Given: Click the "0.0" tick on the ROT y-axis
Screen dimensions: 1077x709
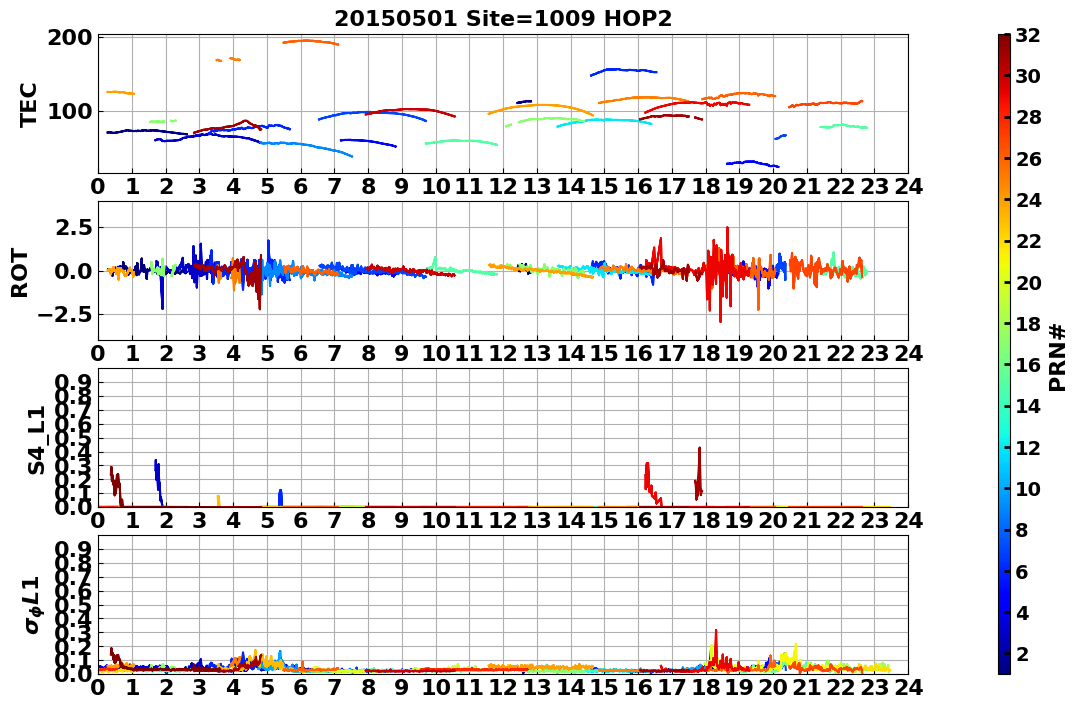Looking at the screenshot, I should pyautogui.click(x=73, y=271).
